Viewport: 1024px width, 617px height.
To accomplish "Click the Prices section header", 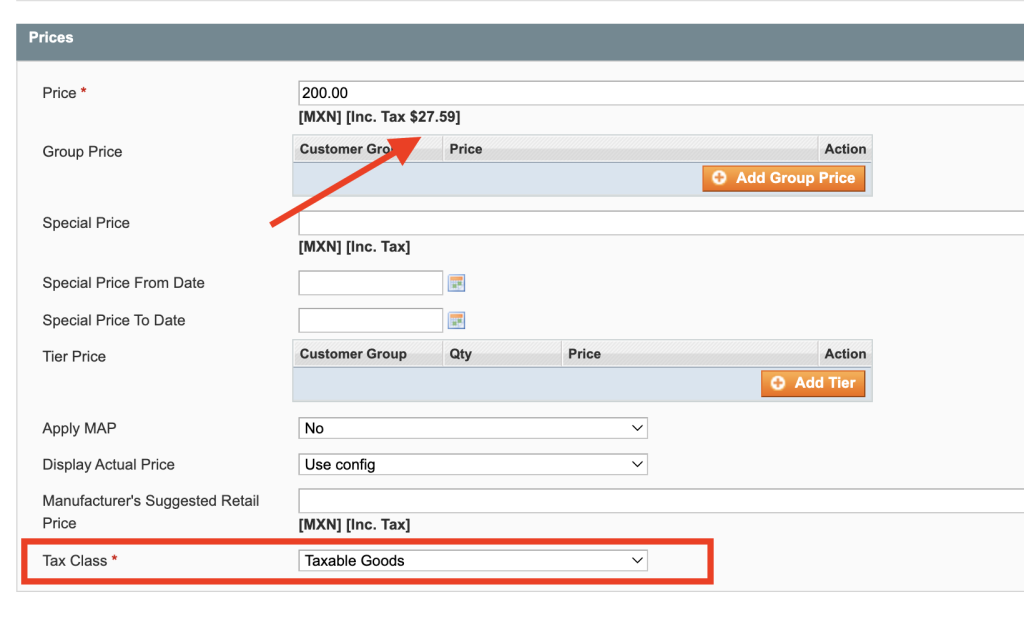I will (520, 42).
